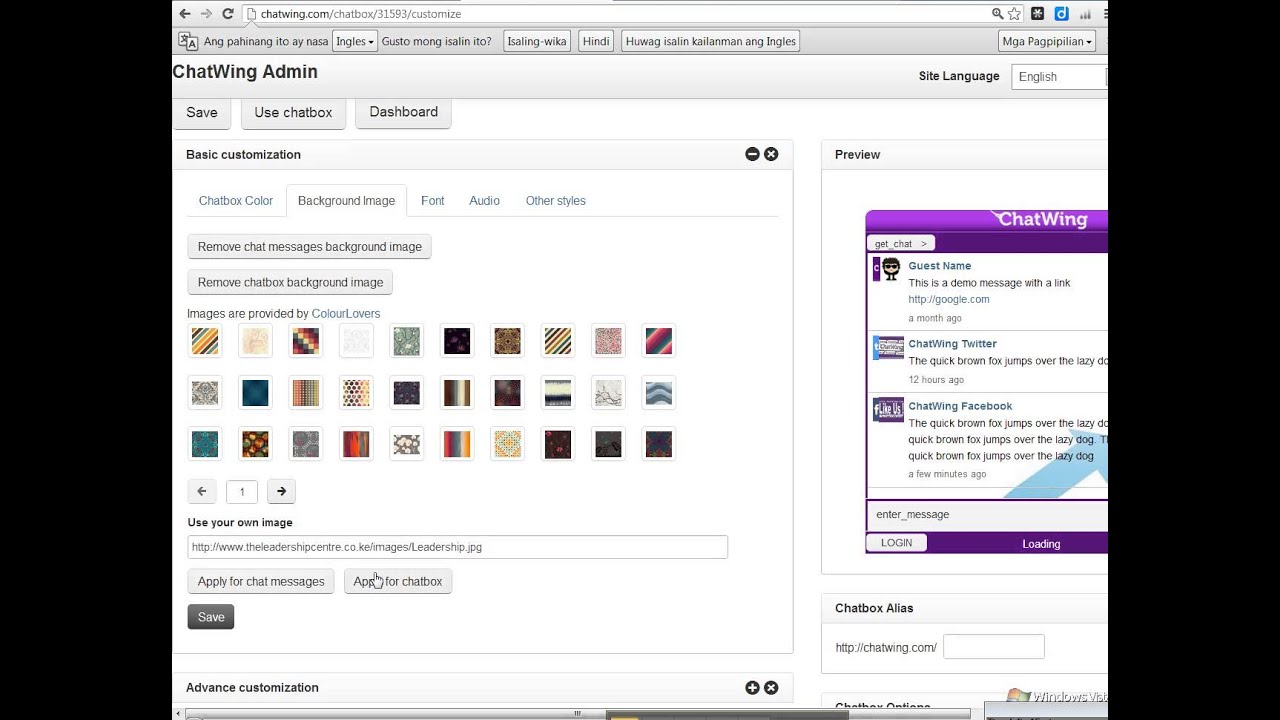Screen dimensions: 1280x720
Task: Go to next image page with right arrow
Action: coord(281,491)
